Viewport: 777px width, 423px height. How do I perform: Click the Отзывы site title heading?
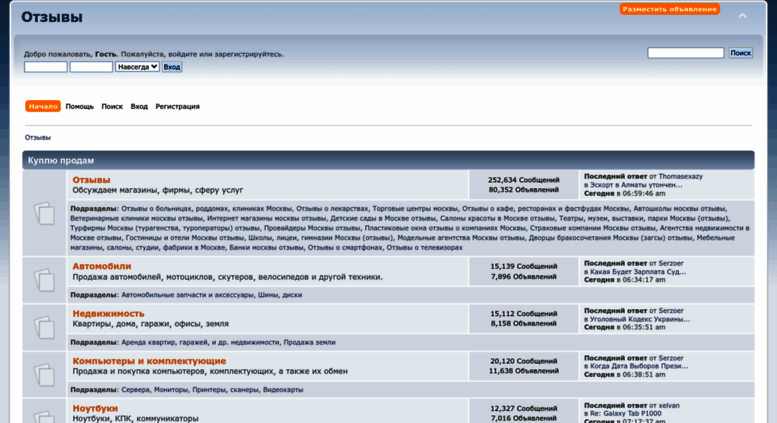pyautogui.click(x=52, y=17)
